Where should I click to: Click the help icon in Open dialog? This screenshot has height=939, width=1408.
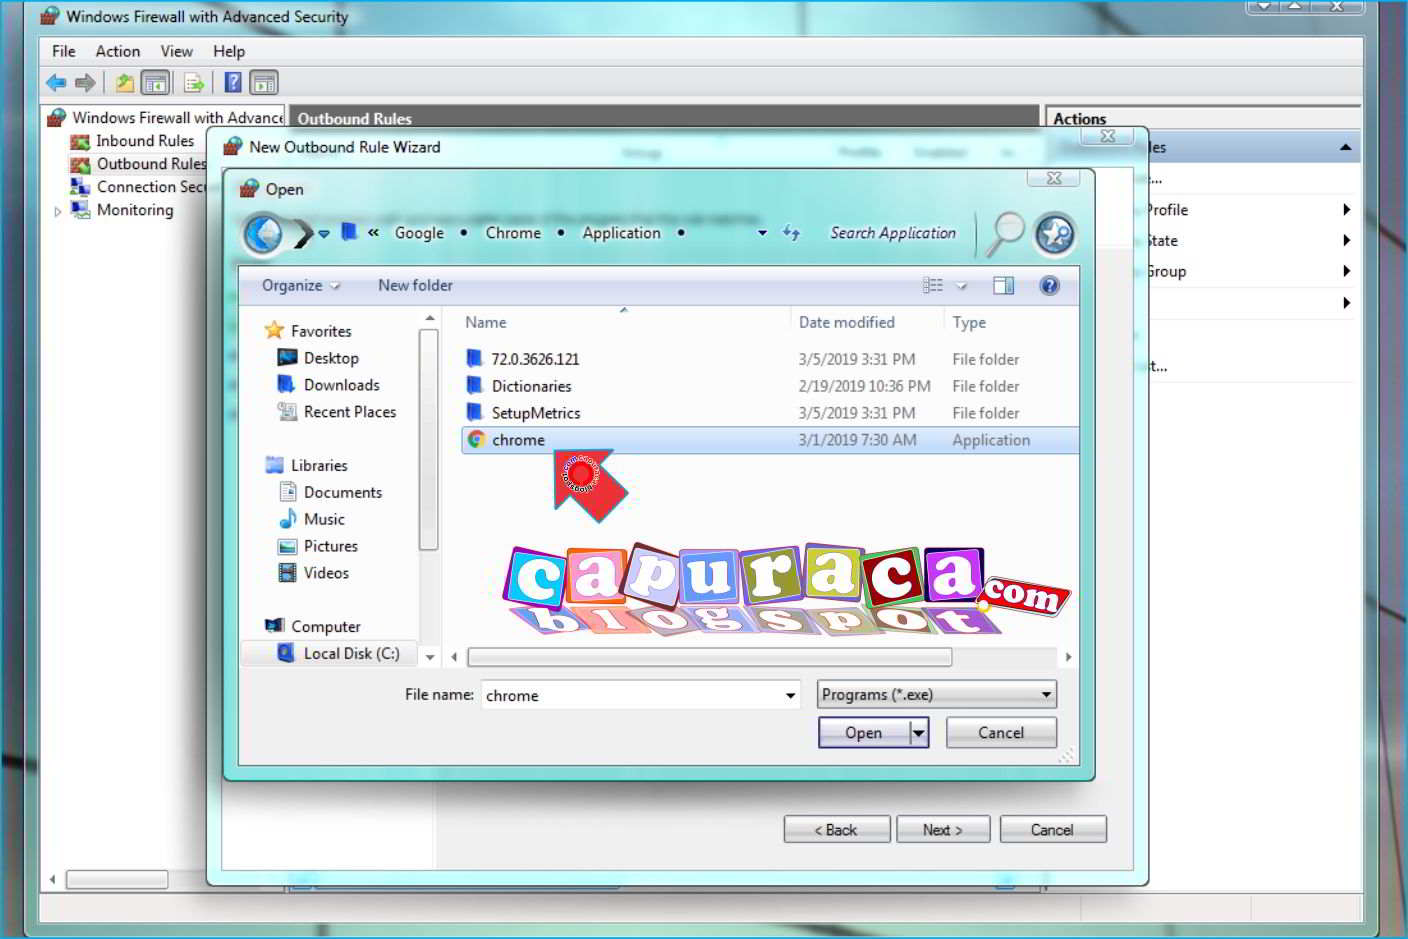[1049, 286]
